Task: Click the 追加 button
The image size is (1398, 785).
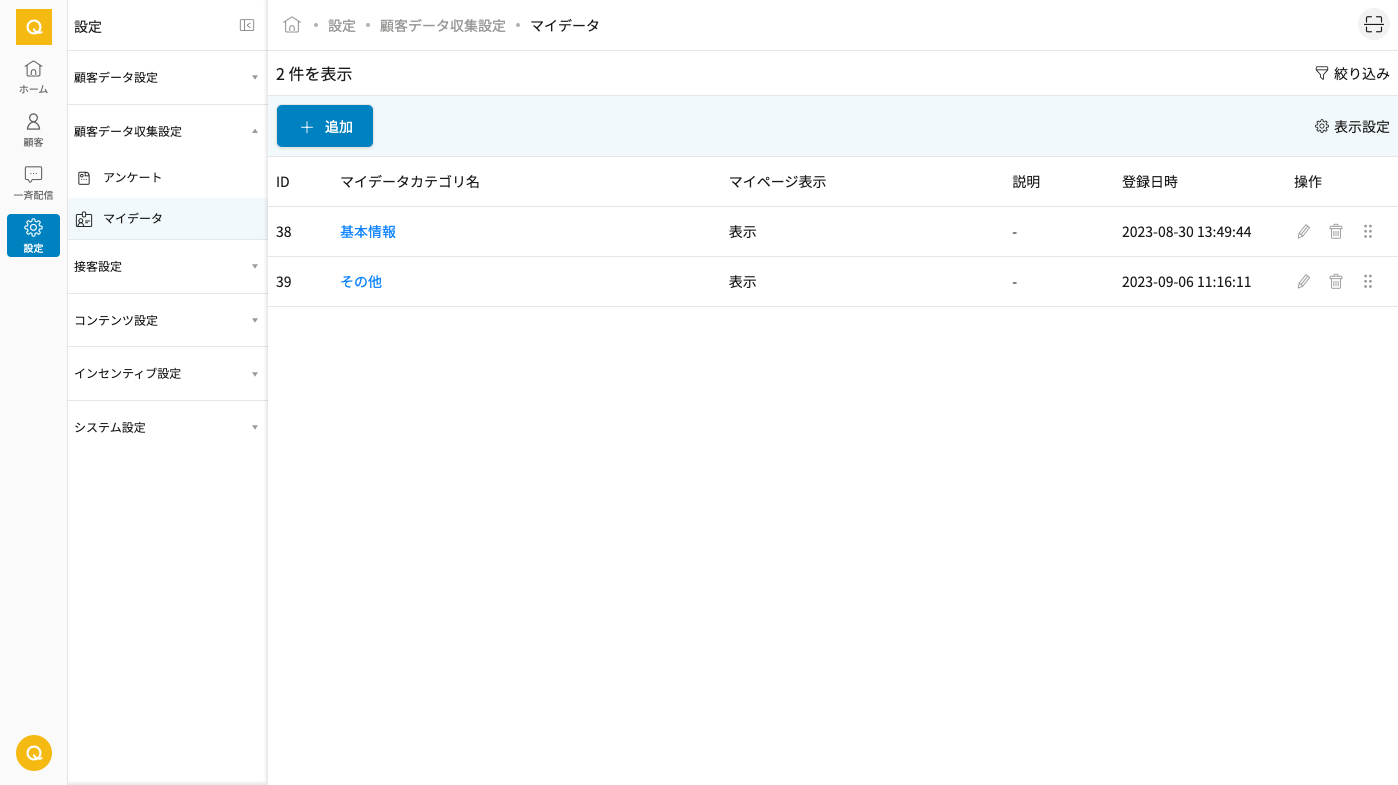Action: (x=325, y=127)
